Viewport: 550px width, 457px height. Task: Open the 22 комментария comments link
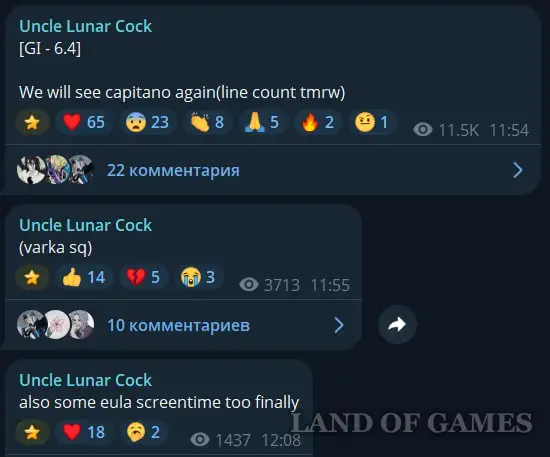pos(173,170)
